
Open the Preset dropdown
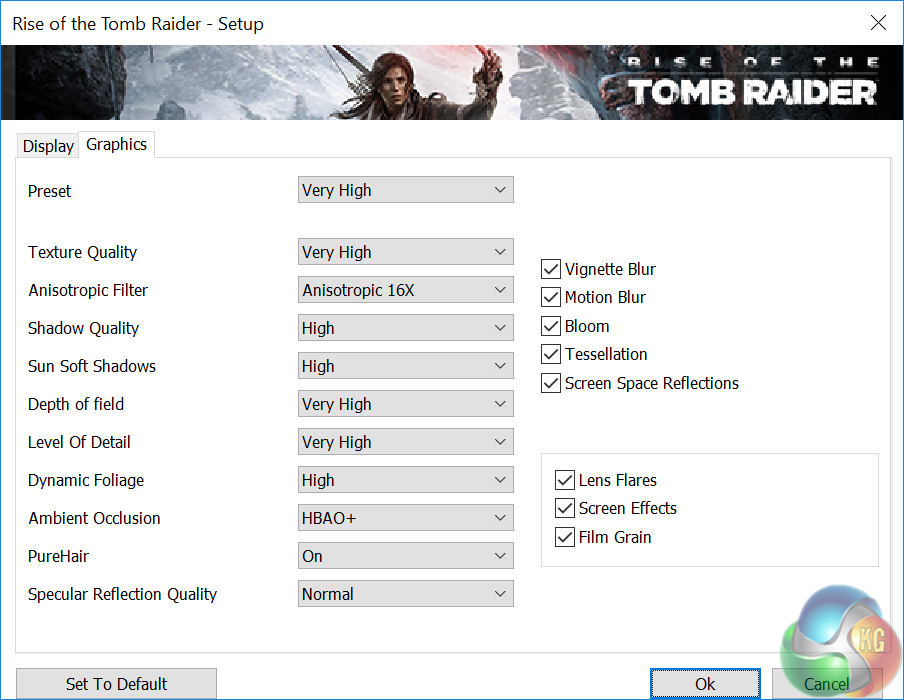click(405, 190)
